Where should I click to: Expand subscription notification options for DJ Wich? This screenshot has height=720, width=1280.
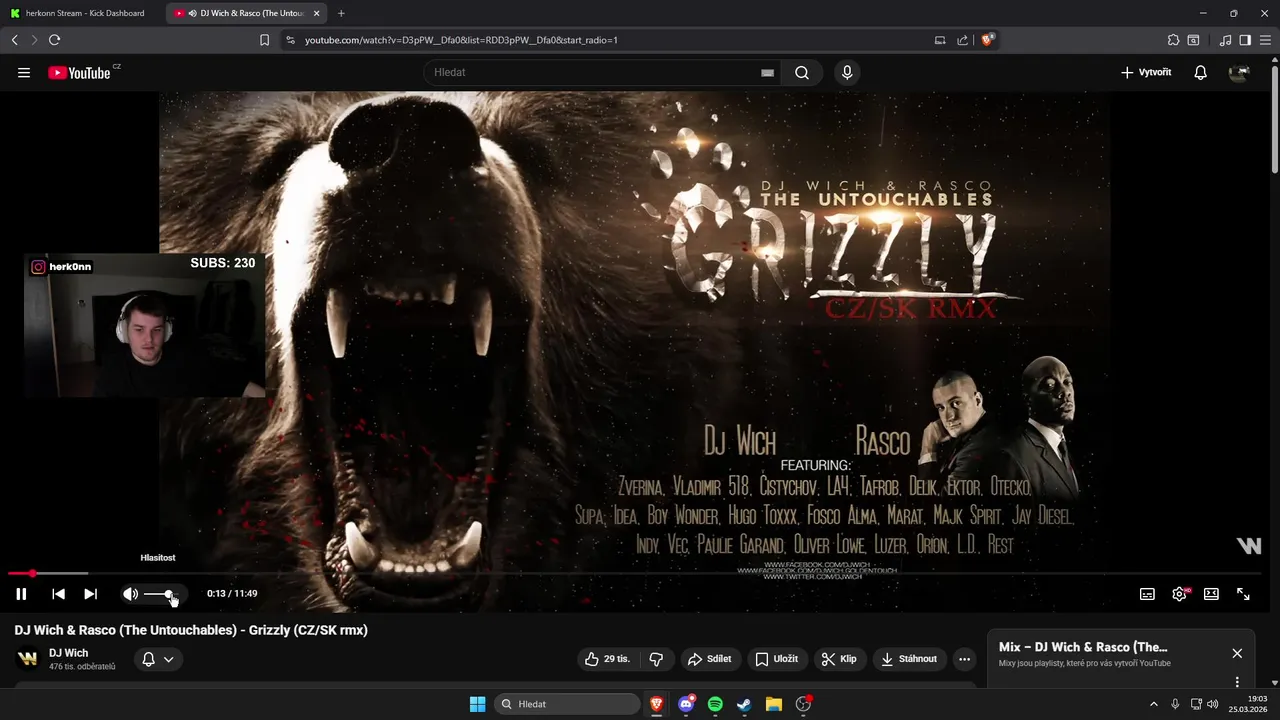158,659
